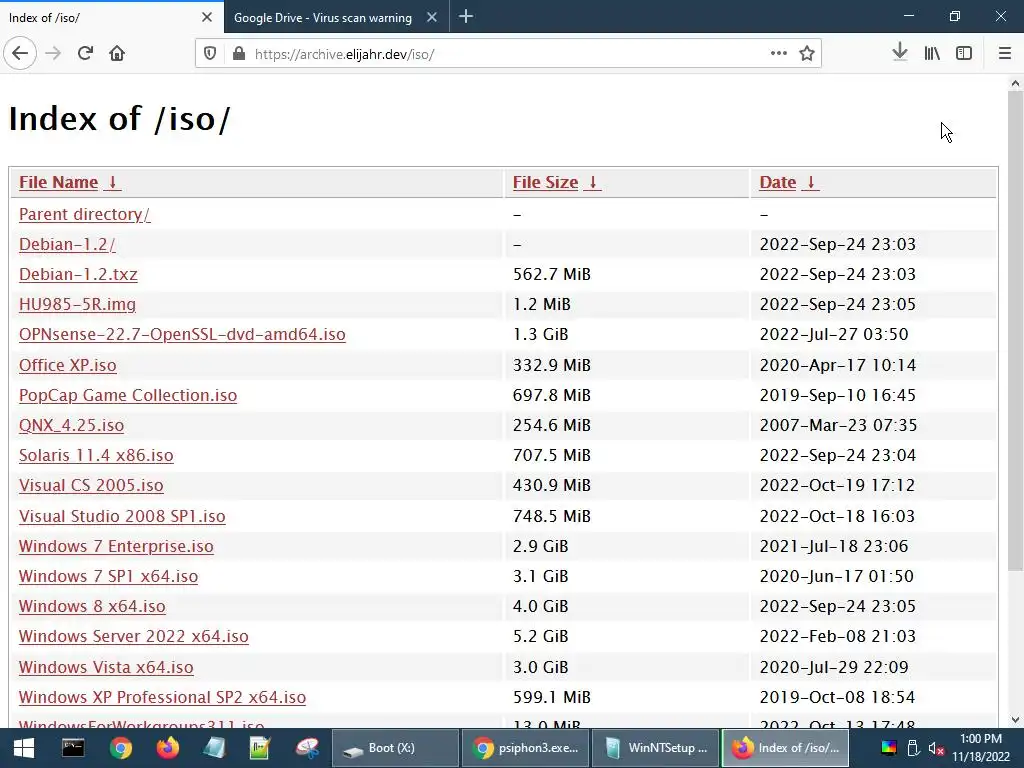Download Debian-1.2.txz

tap(78, 274)
